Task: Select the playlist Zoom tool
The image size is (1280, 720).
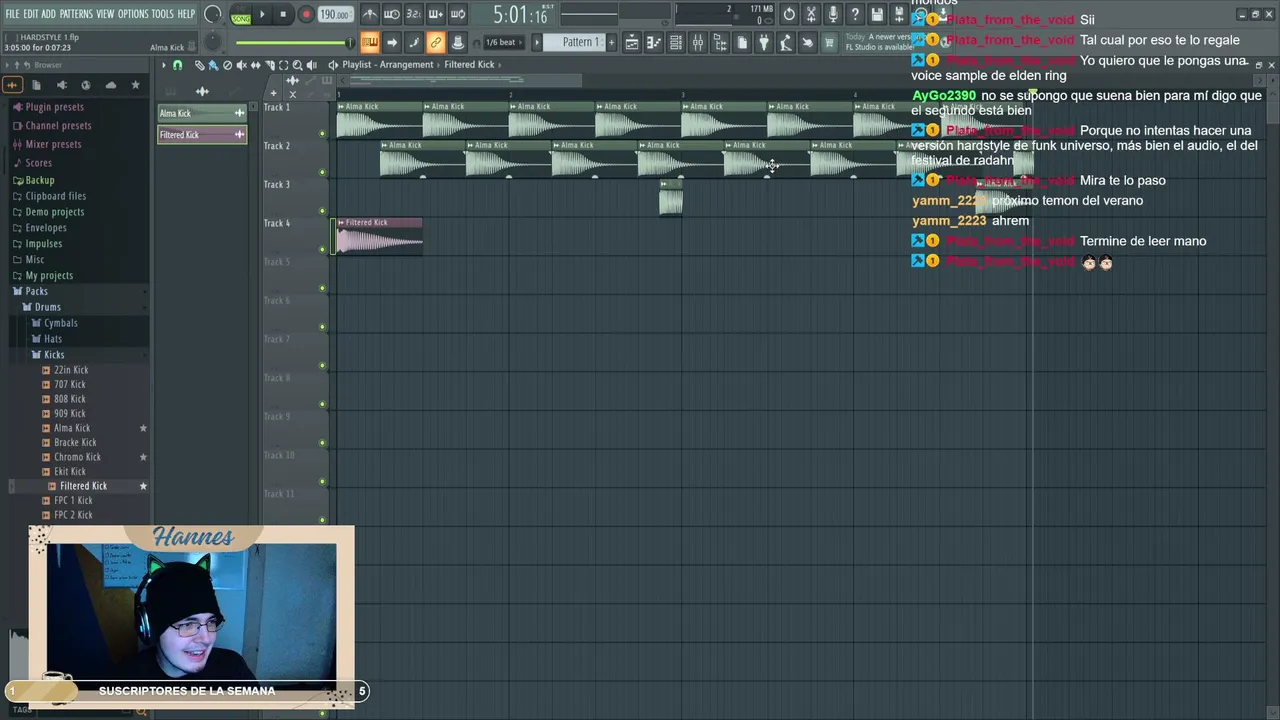Action: (297, 65)
